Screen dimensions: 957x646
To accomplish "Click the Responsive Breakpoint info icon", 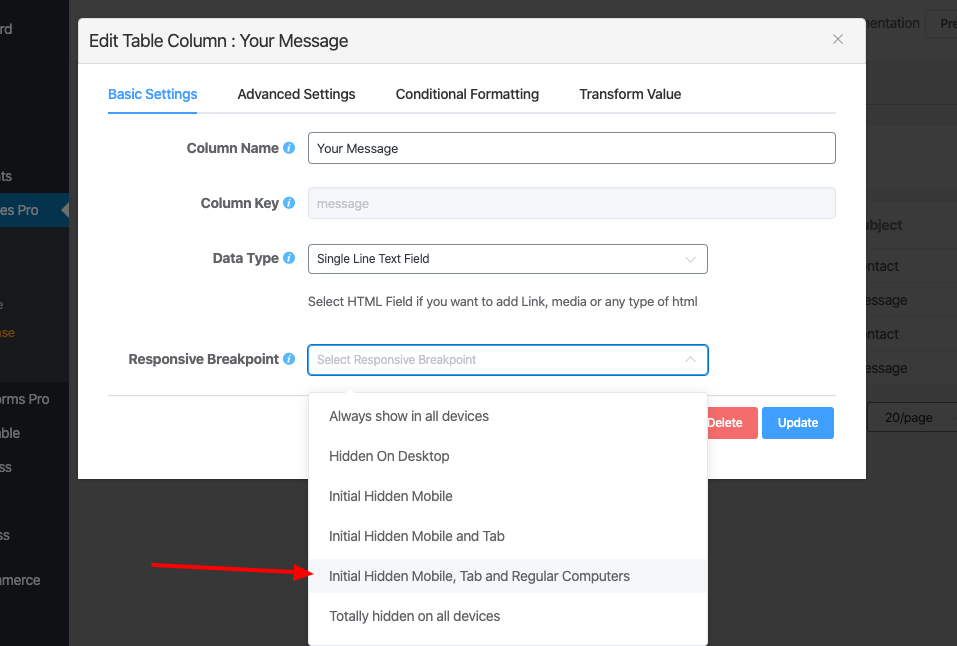I will click(289, 359).
